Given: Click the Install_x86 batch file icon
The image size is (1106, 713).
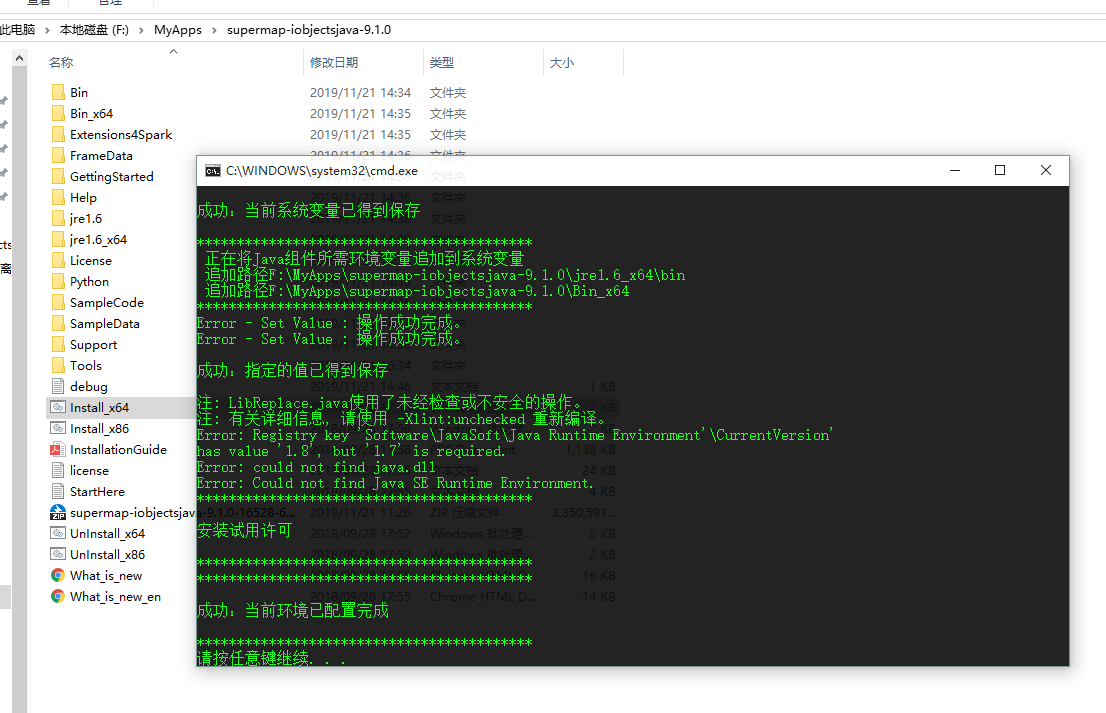Looking at the screenshot, I should (58, 429).
